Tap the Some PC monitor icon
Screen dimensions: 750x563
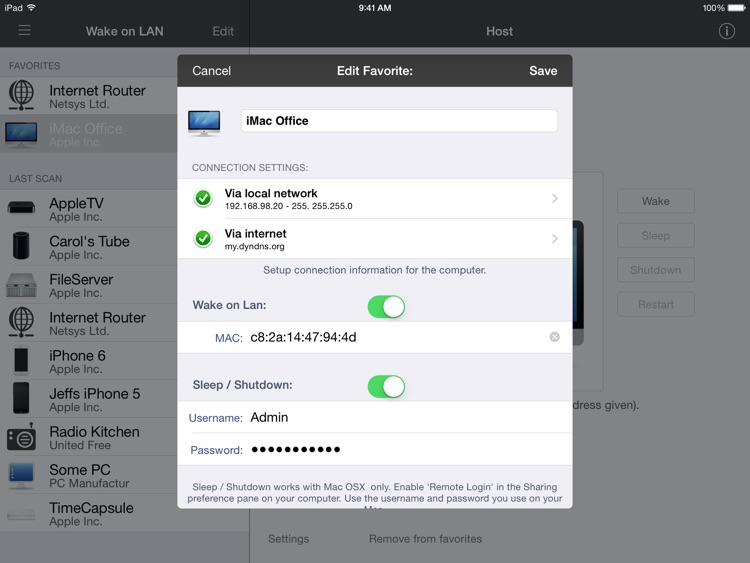pyautogui.click(x=21, y=475)
